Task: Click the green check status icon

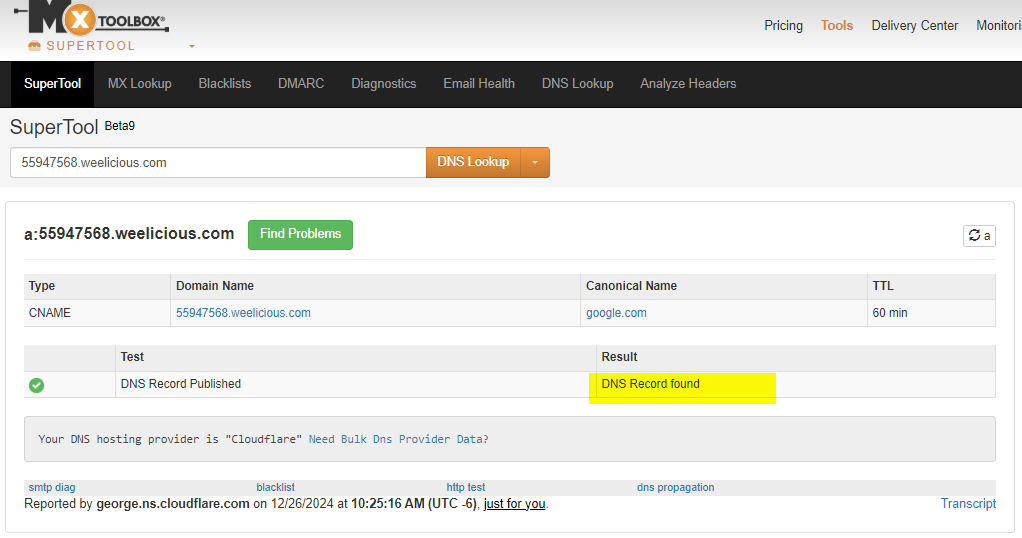Action: coord(36,385)
